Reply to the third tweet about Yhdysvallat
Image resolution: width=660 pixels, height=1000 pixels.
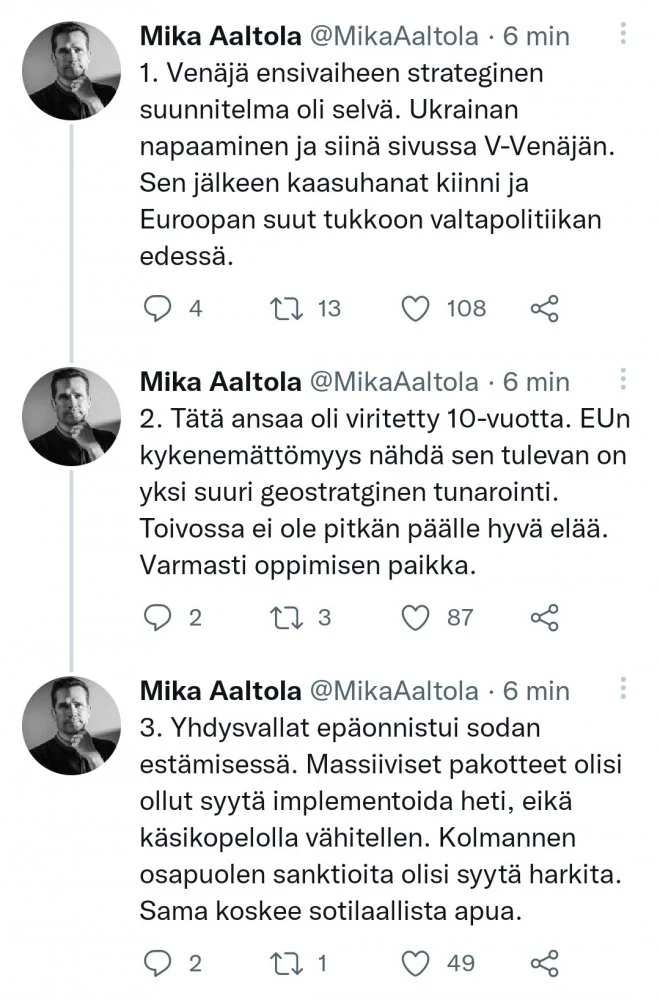click(x=160, y=963)
